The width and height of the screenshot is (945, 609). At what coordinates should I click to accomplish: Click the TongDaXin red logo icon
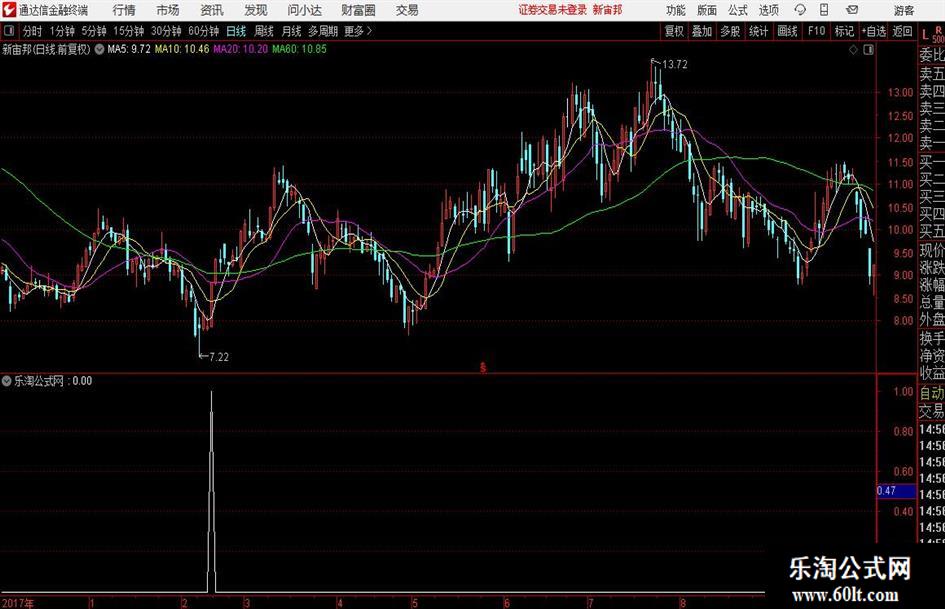click(x=9, y=10)
